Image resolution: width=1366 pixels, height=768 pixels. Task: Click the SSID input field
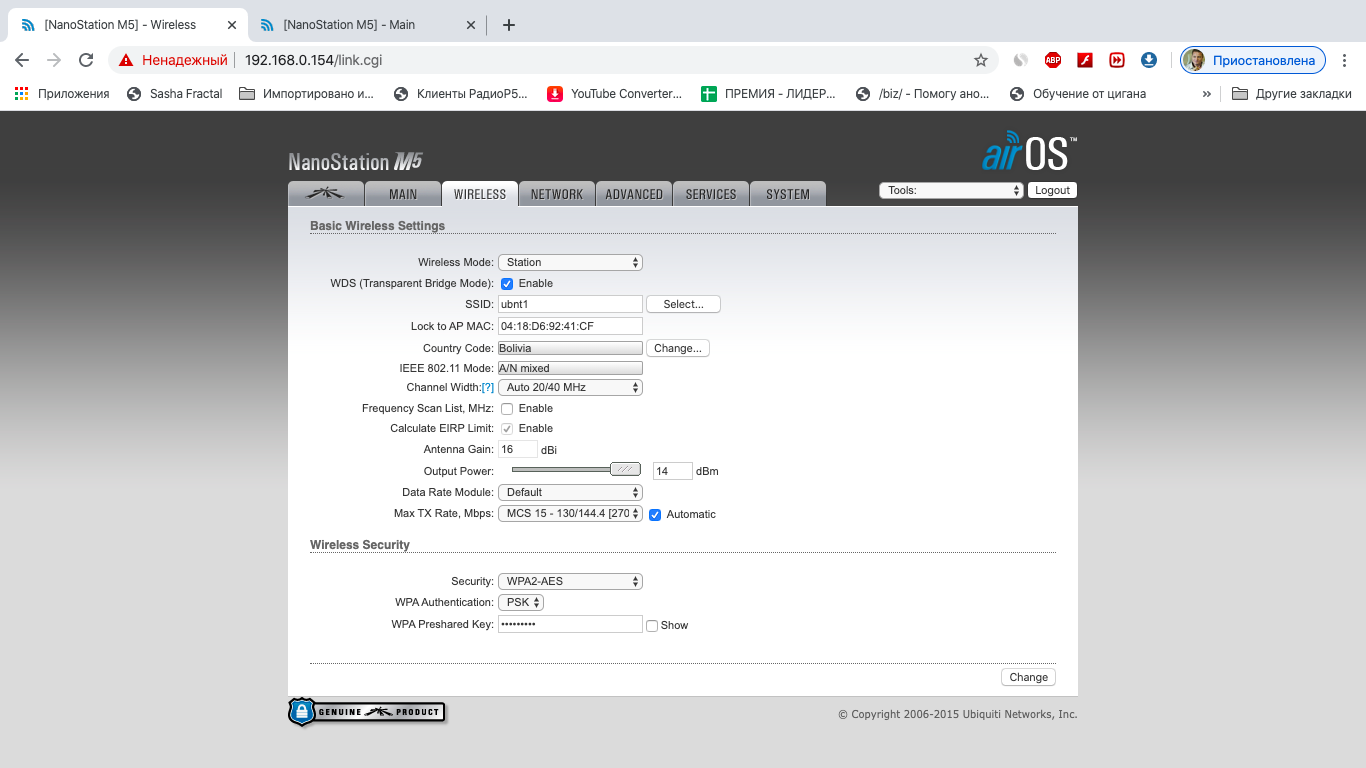(570, 304)
